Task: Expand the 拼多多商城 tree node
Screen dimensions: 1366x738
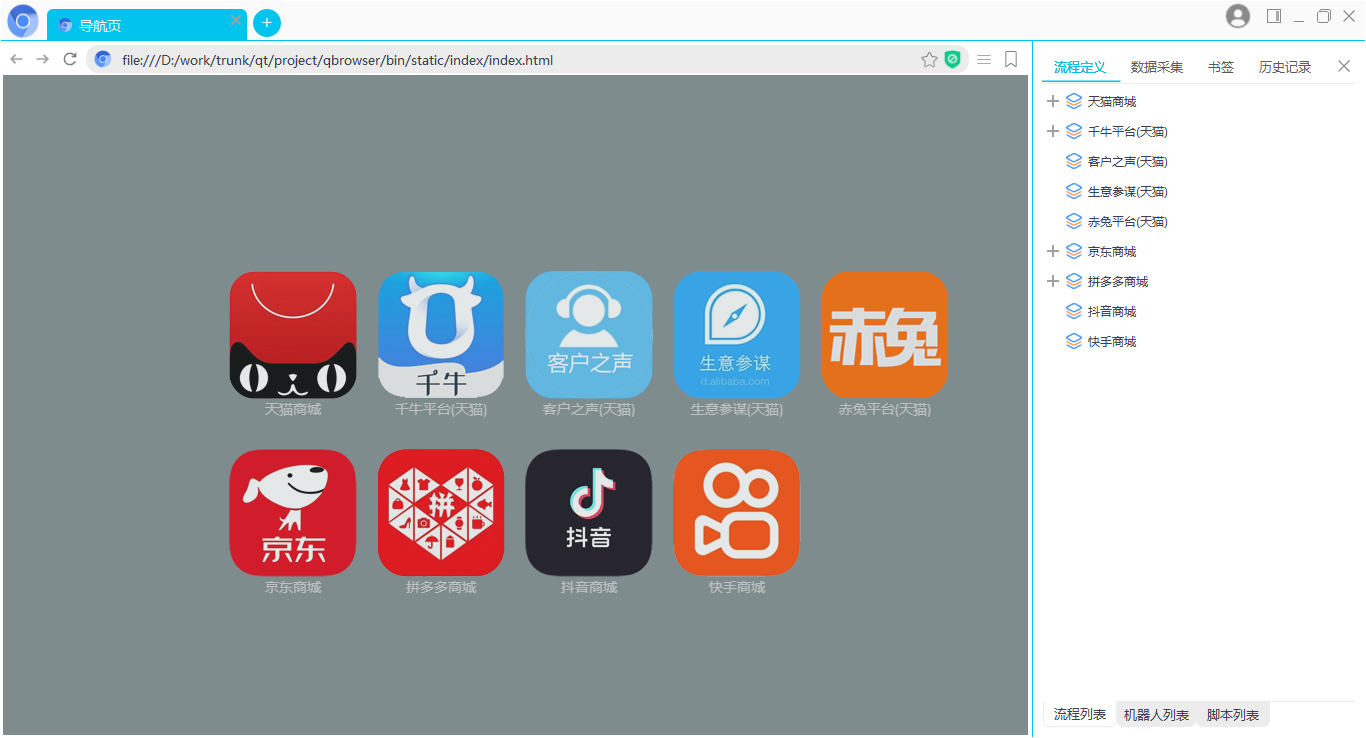Action: click(x=1052, y=281)
